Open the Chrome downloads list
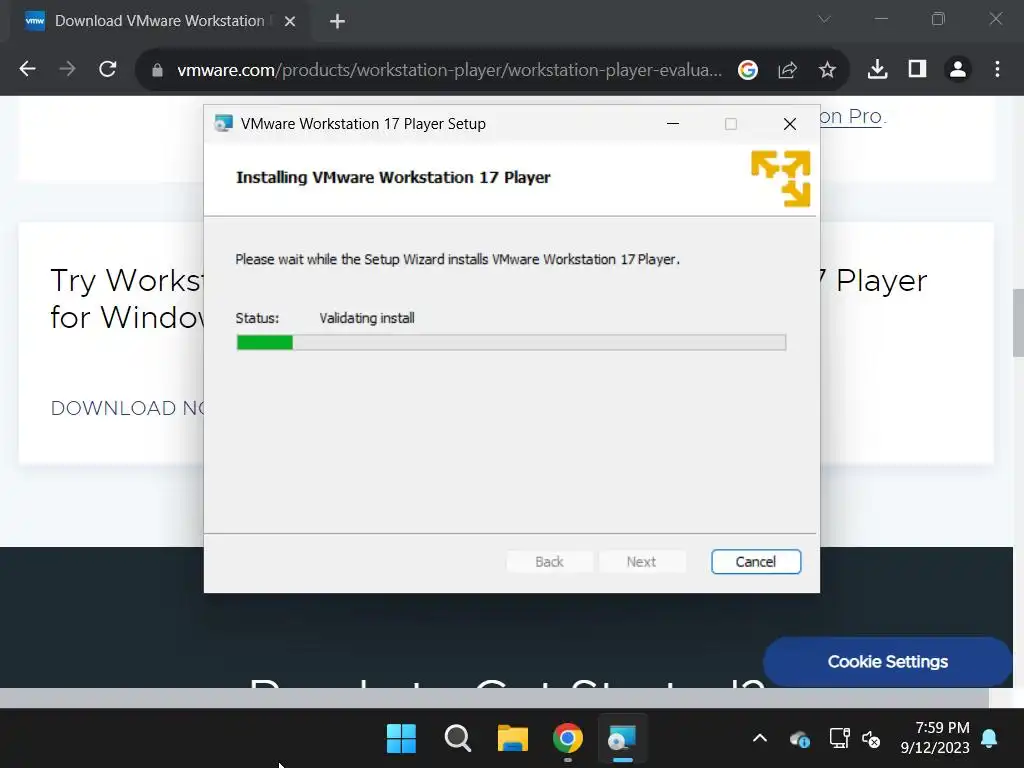This screenshot has height=768, width=1024. coord(877,69)
